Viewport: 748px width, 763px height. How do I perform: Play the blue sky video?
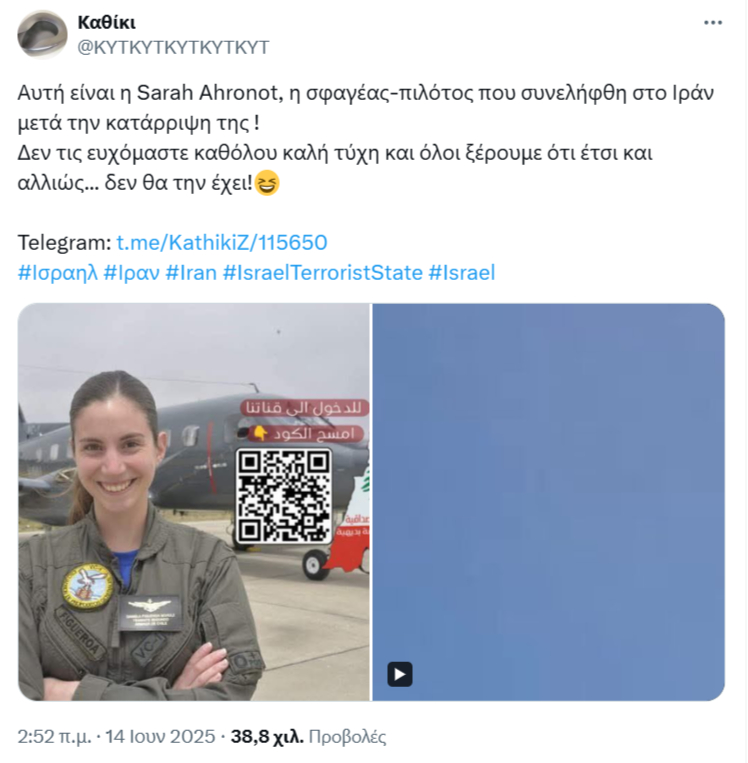pos(400,674)
